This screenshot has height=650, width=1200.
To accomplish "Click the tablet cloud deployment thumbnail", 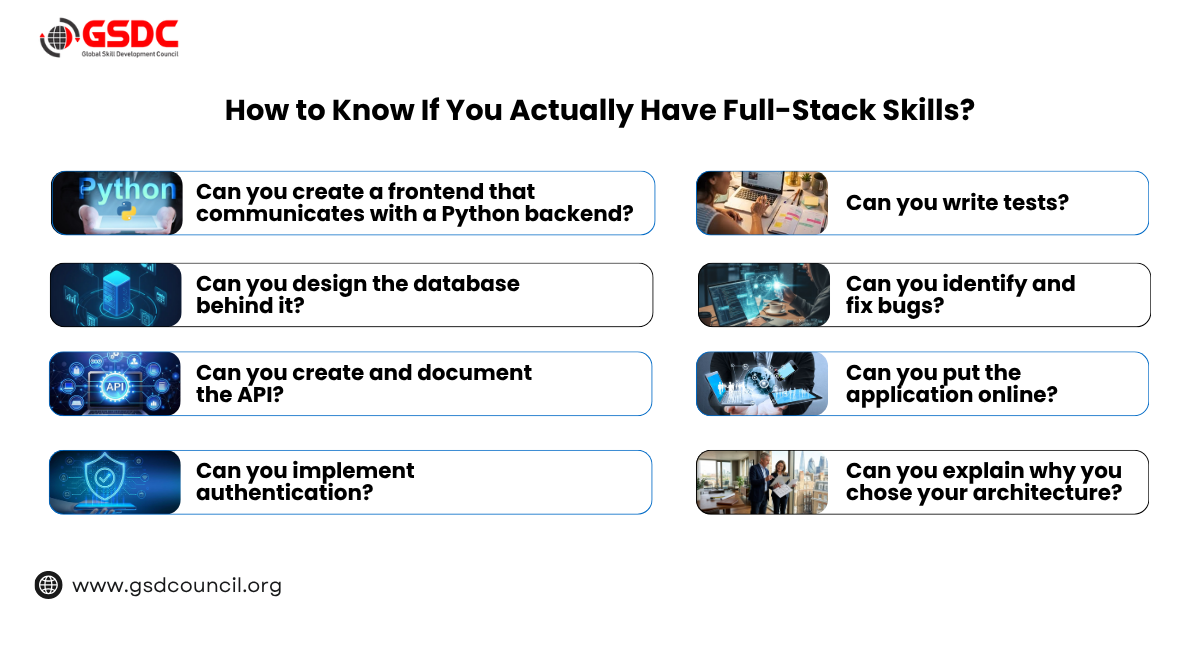I will 763,383.
